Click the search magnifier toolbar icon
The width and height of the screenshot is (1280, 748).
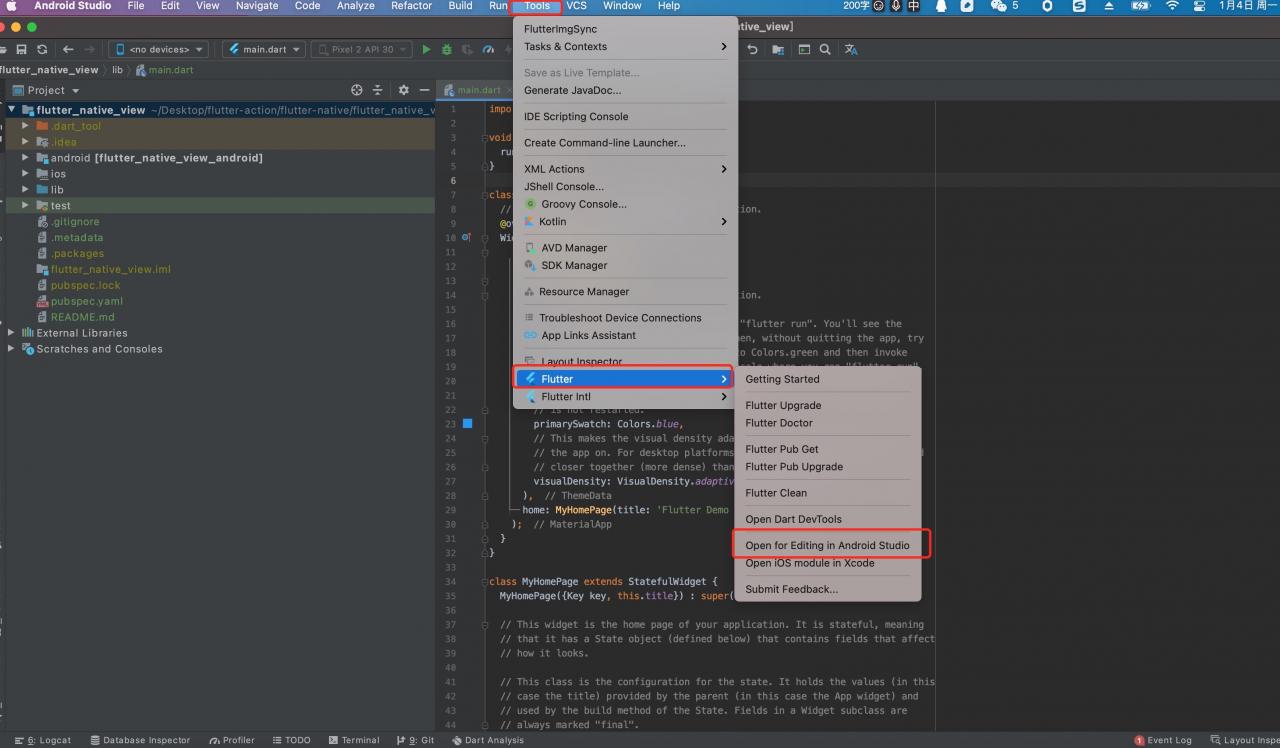[825, 49]
